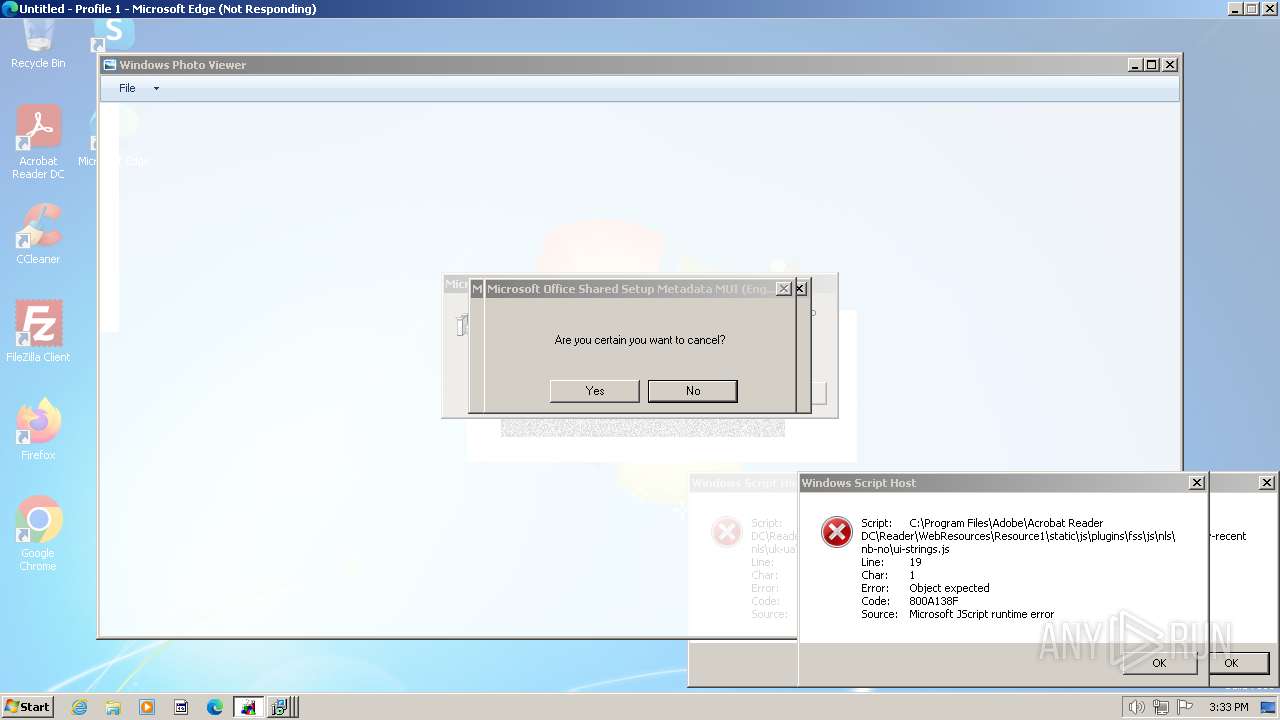This screenshot has width=1280, height=720.
Task: Click the red error icon in Script Host
Action: coord(836,532)
